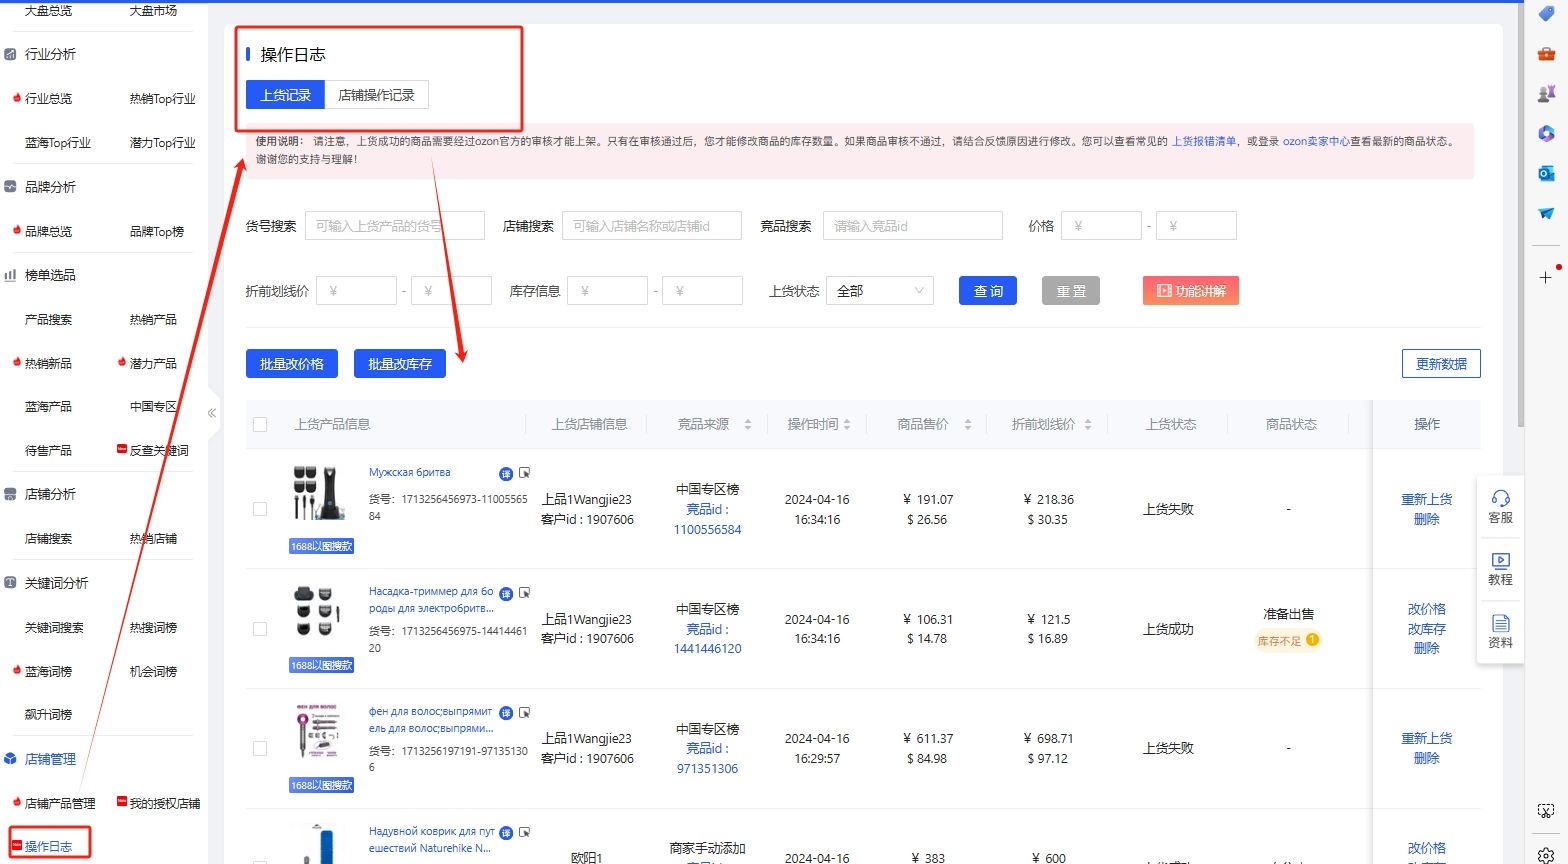The width and height of the screenshot is (1568, 864).
Task: Open 客服 customer service headset widget
Action: pyautogui.click(x=1500, y=507)
